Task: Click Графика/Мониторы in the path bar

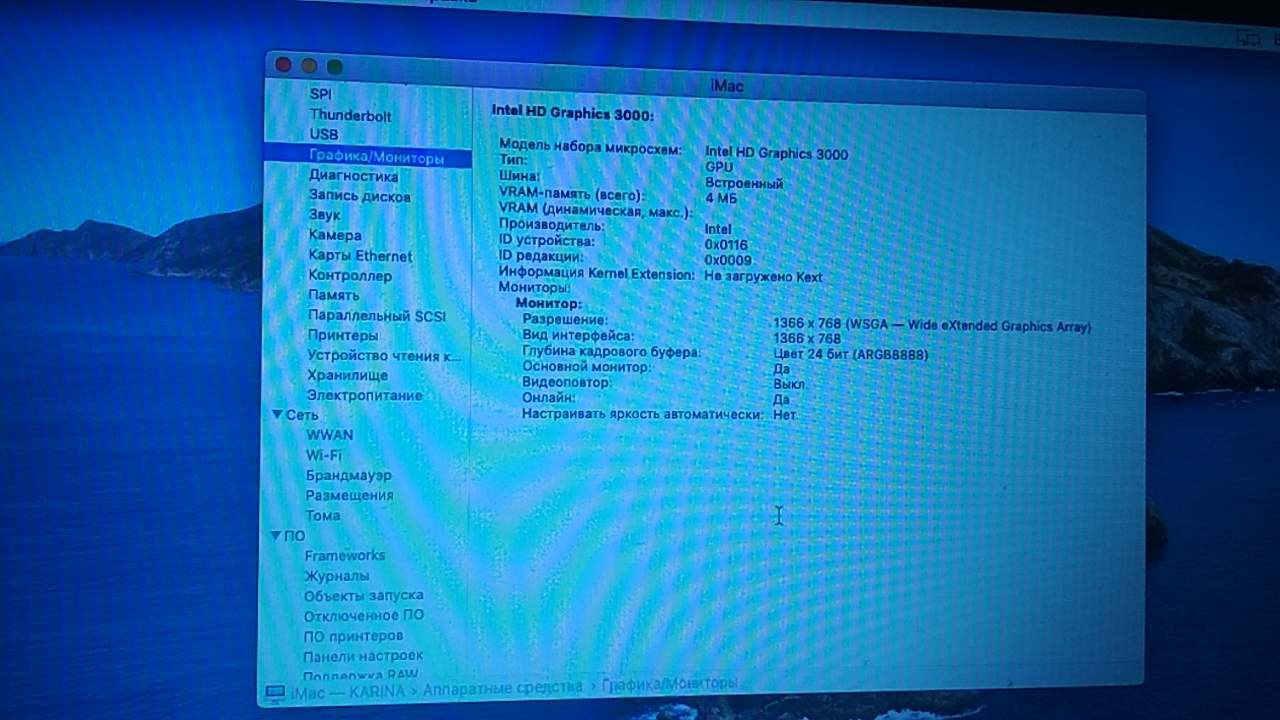Action: coord(669,683)
